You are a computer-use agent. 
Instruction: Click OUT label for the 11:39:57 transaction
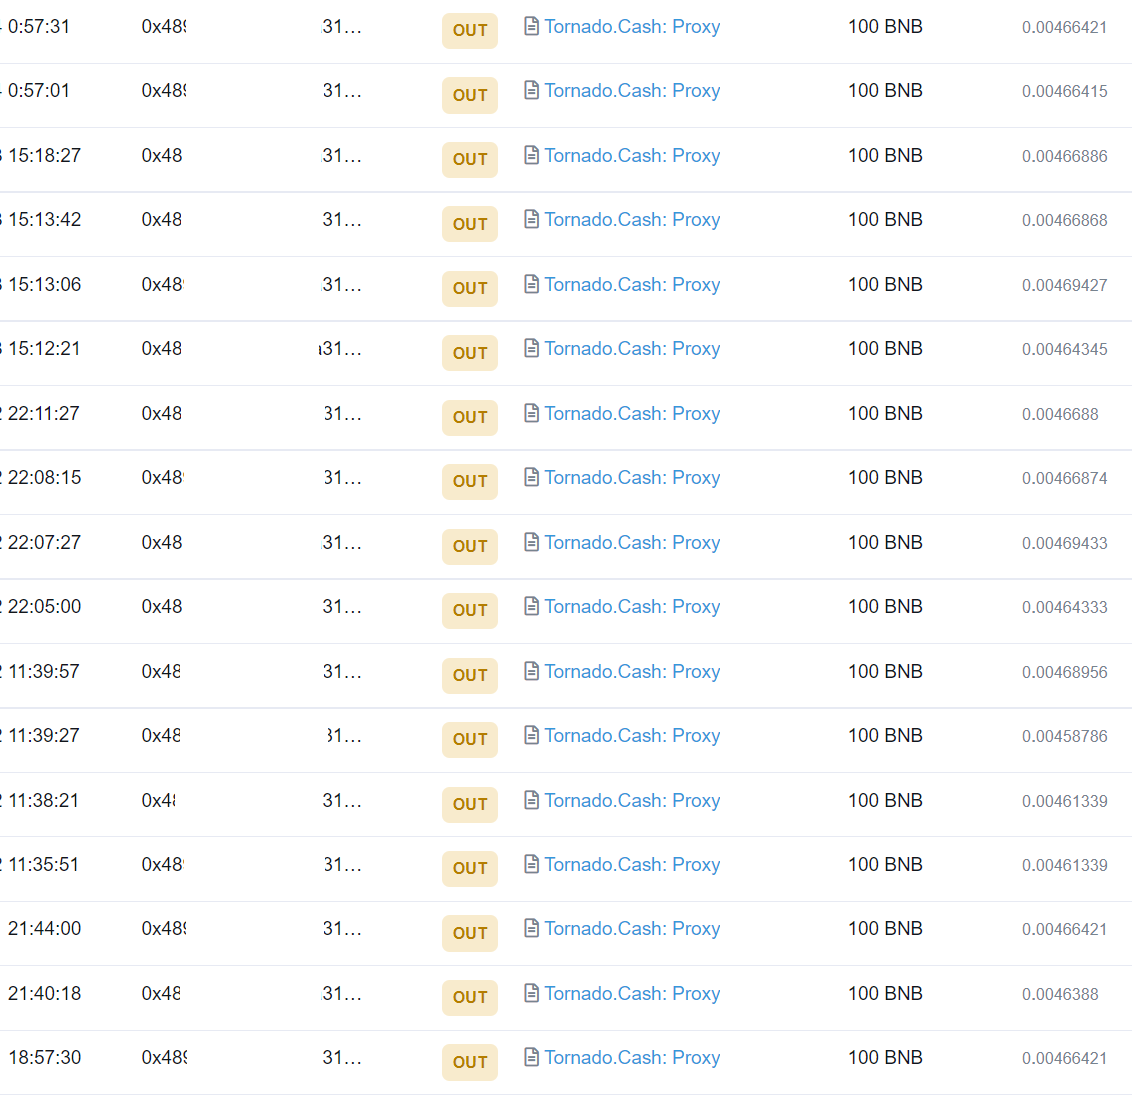[x=470, y=675]
